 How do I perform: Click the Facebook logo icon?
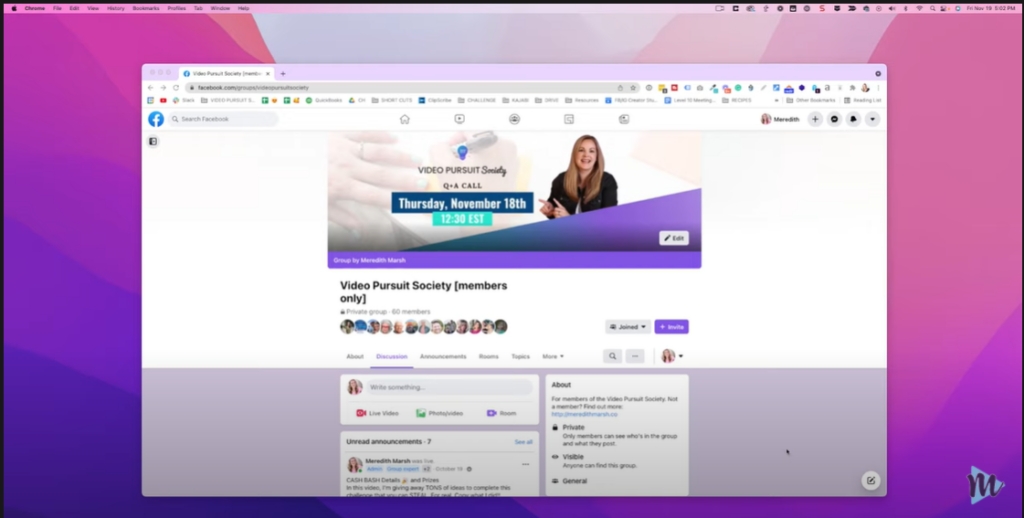[x=156, y=119]
